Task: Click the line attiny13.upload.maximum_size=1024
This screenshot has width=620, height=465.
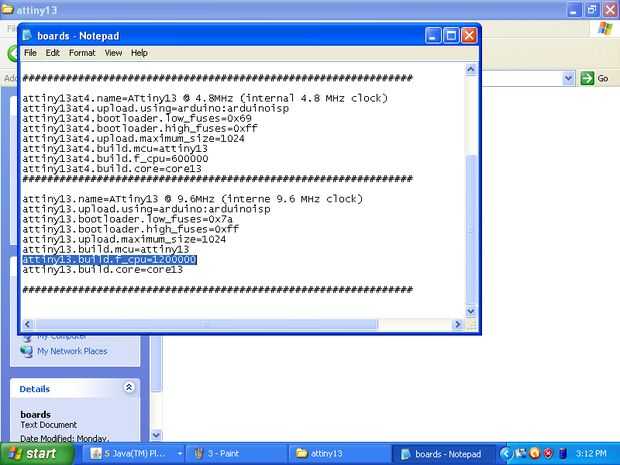Action: point(124,239)
